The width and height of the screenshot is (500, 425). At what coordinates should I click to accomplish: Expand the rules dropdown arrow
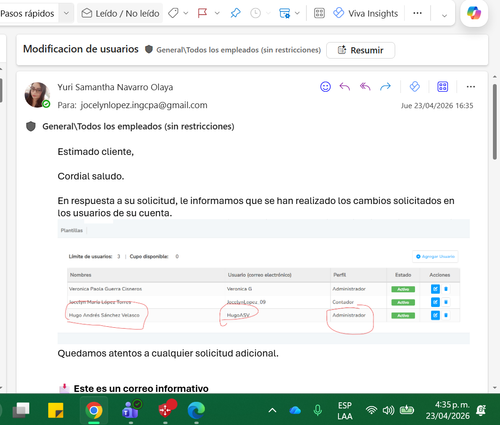click(x=297, y=13)
